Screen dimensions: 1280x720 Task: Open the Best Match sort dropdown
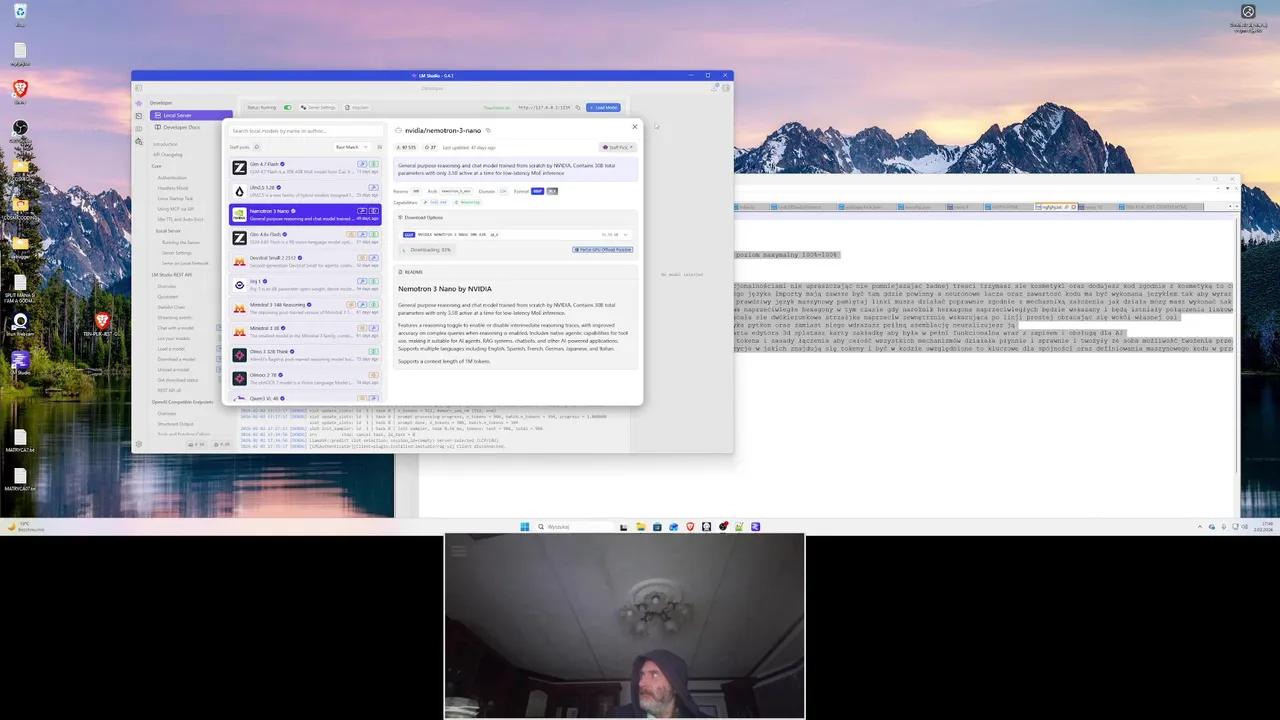tap(352, 147)
